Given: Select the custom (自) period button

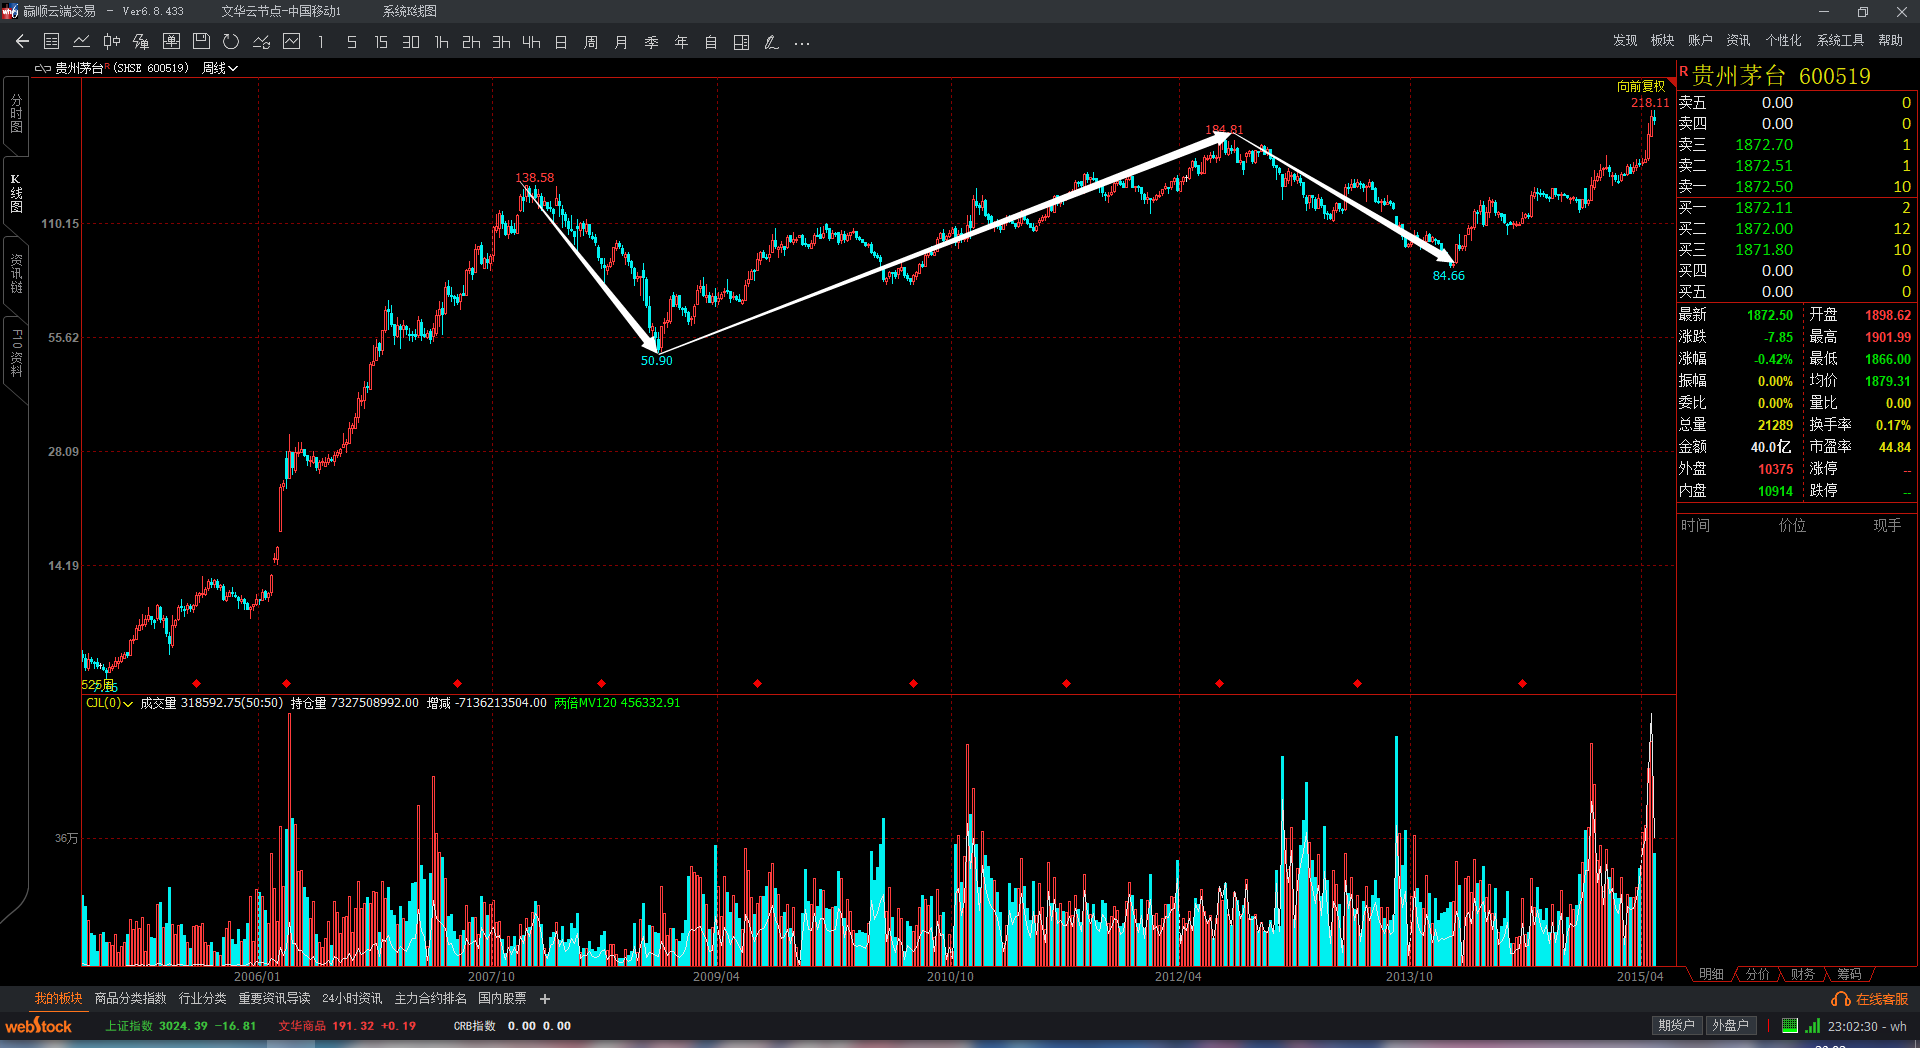Looking at the screenshot, I should coord(711,42).
